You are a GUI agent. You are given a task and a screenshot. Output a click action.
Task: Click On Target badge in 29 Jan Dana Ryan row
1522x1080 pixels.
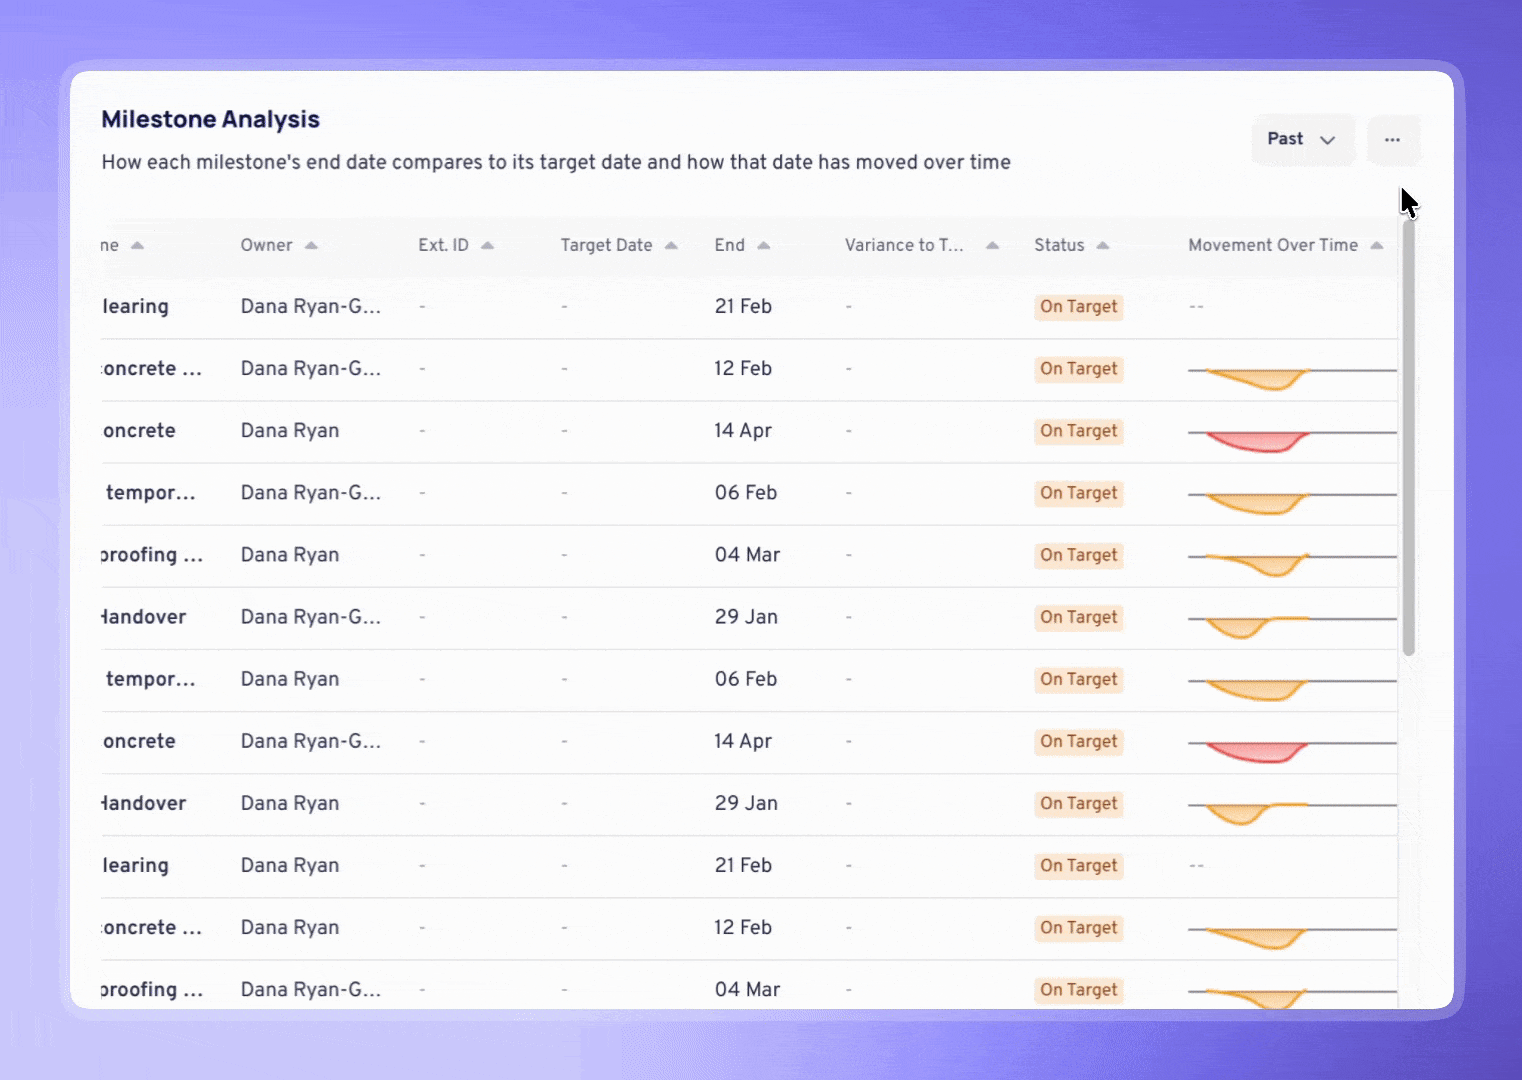point(1079,803)
